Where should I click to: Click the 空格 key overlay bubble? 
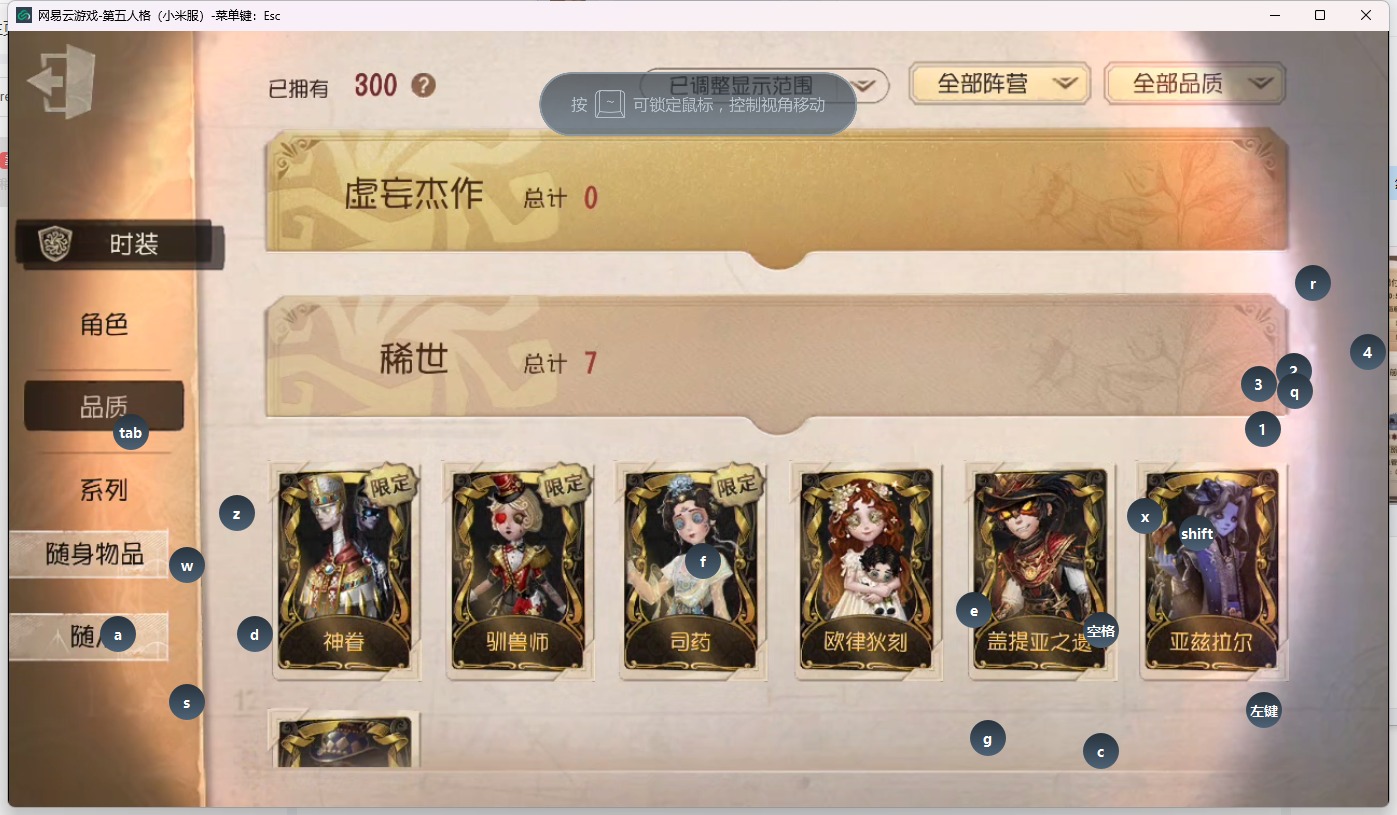pyautogui.click(x=1101, y=630)
